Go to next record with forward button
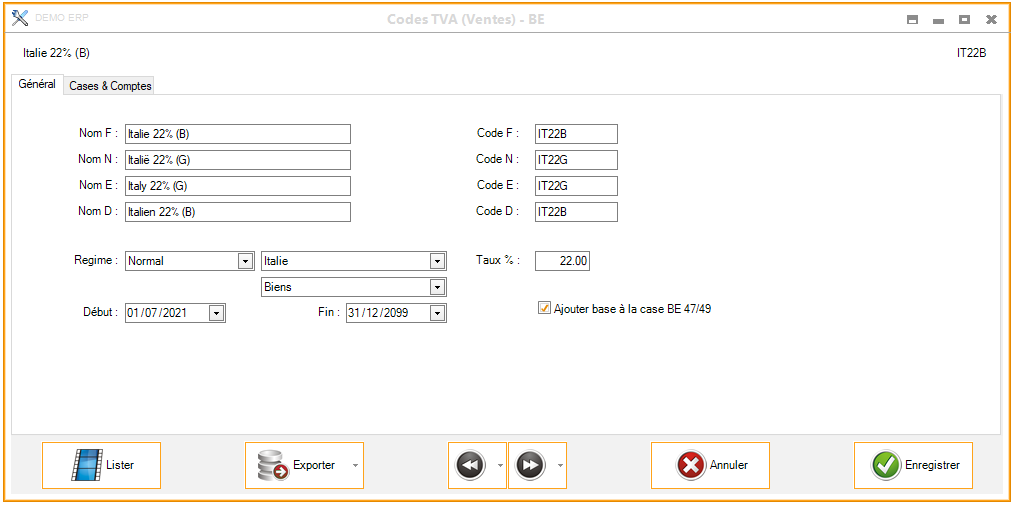The height and width of the screenshot is (505, 1014). click(x=530, y=465)
